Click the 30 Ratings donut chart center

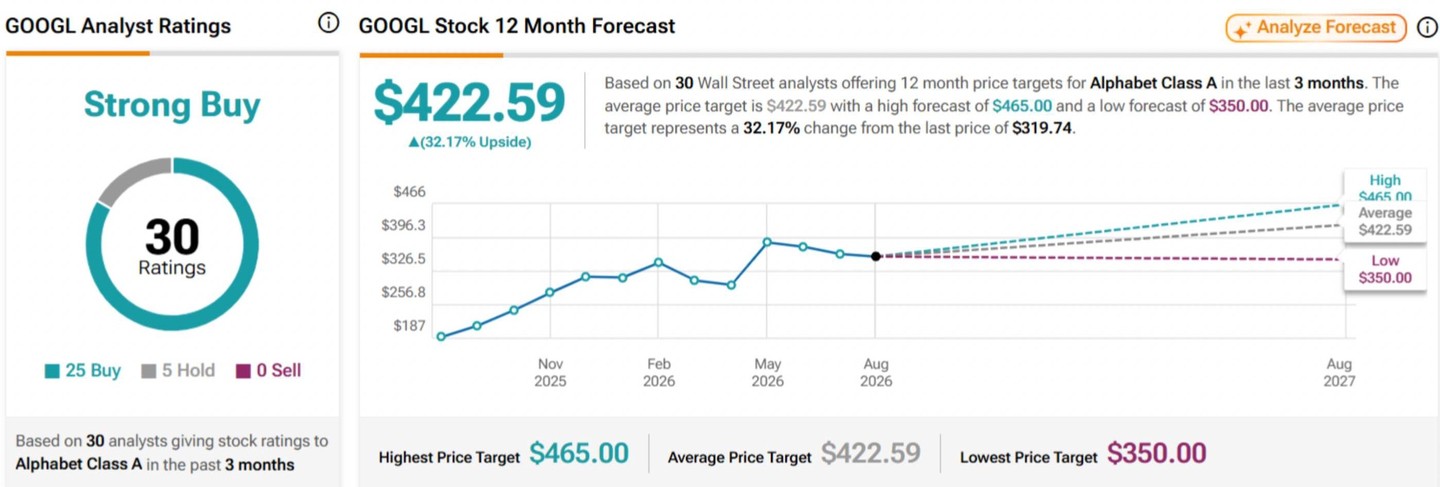click(x=172, y=246)
